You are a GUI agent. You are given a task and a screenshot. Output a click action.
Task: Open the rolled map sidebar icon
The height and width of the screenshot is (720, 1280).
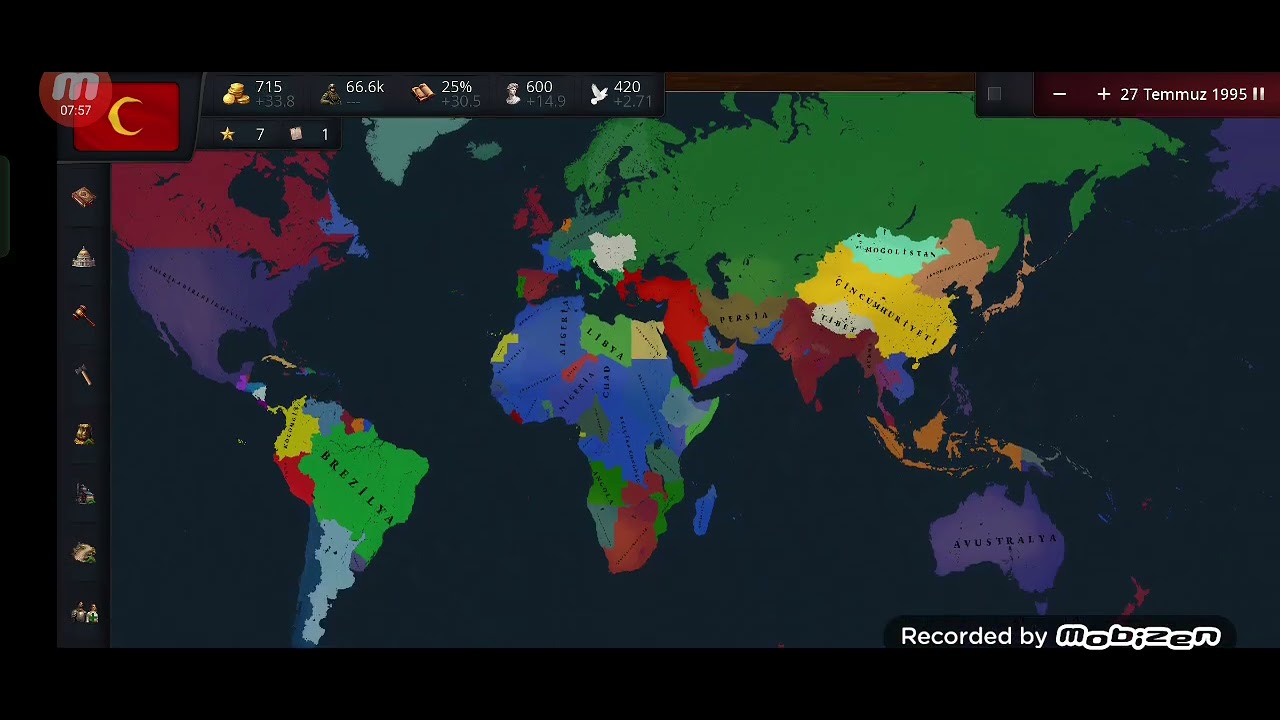84,553
